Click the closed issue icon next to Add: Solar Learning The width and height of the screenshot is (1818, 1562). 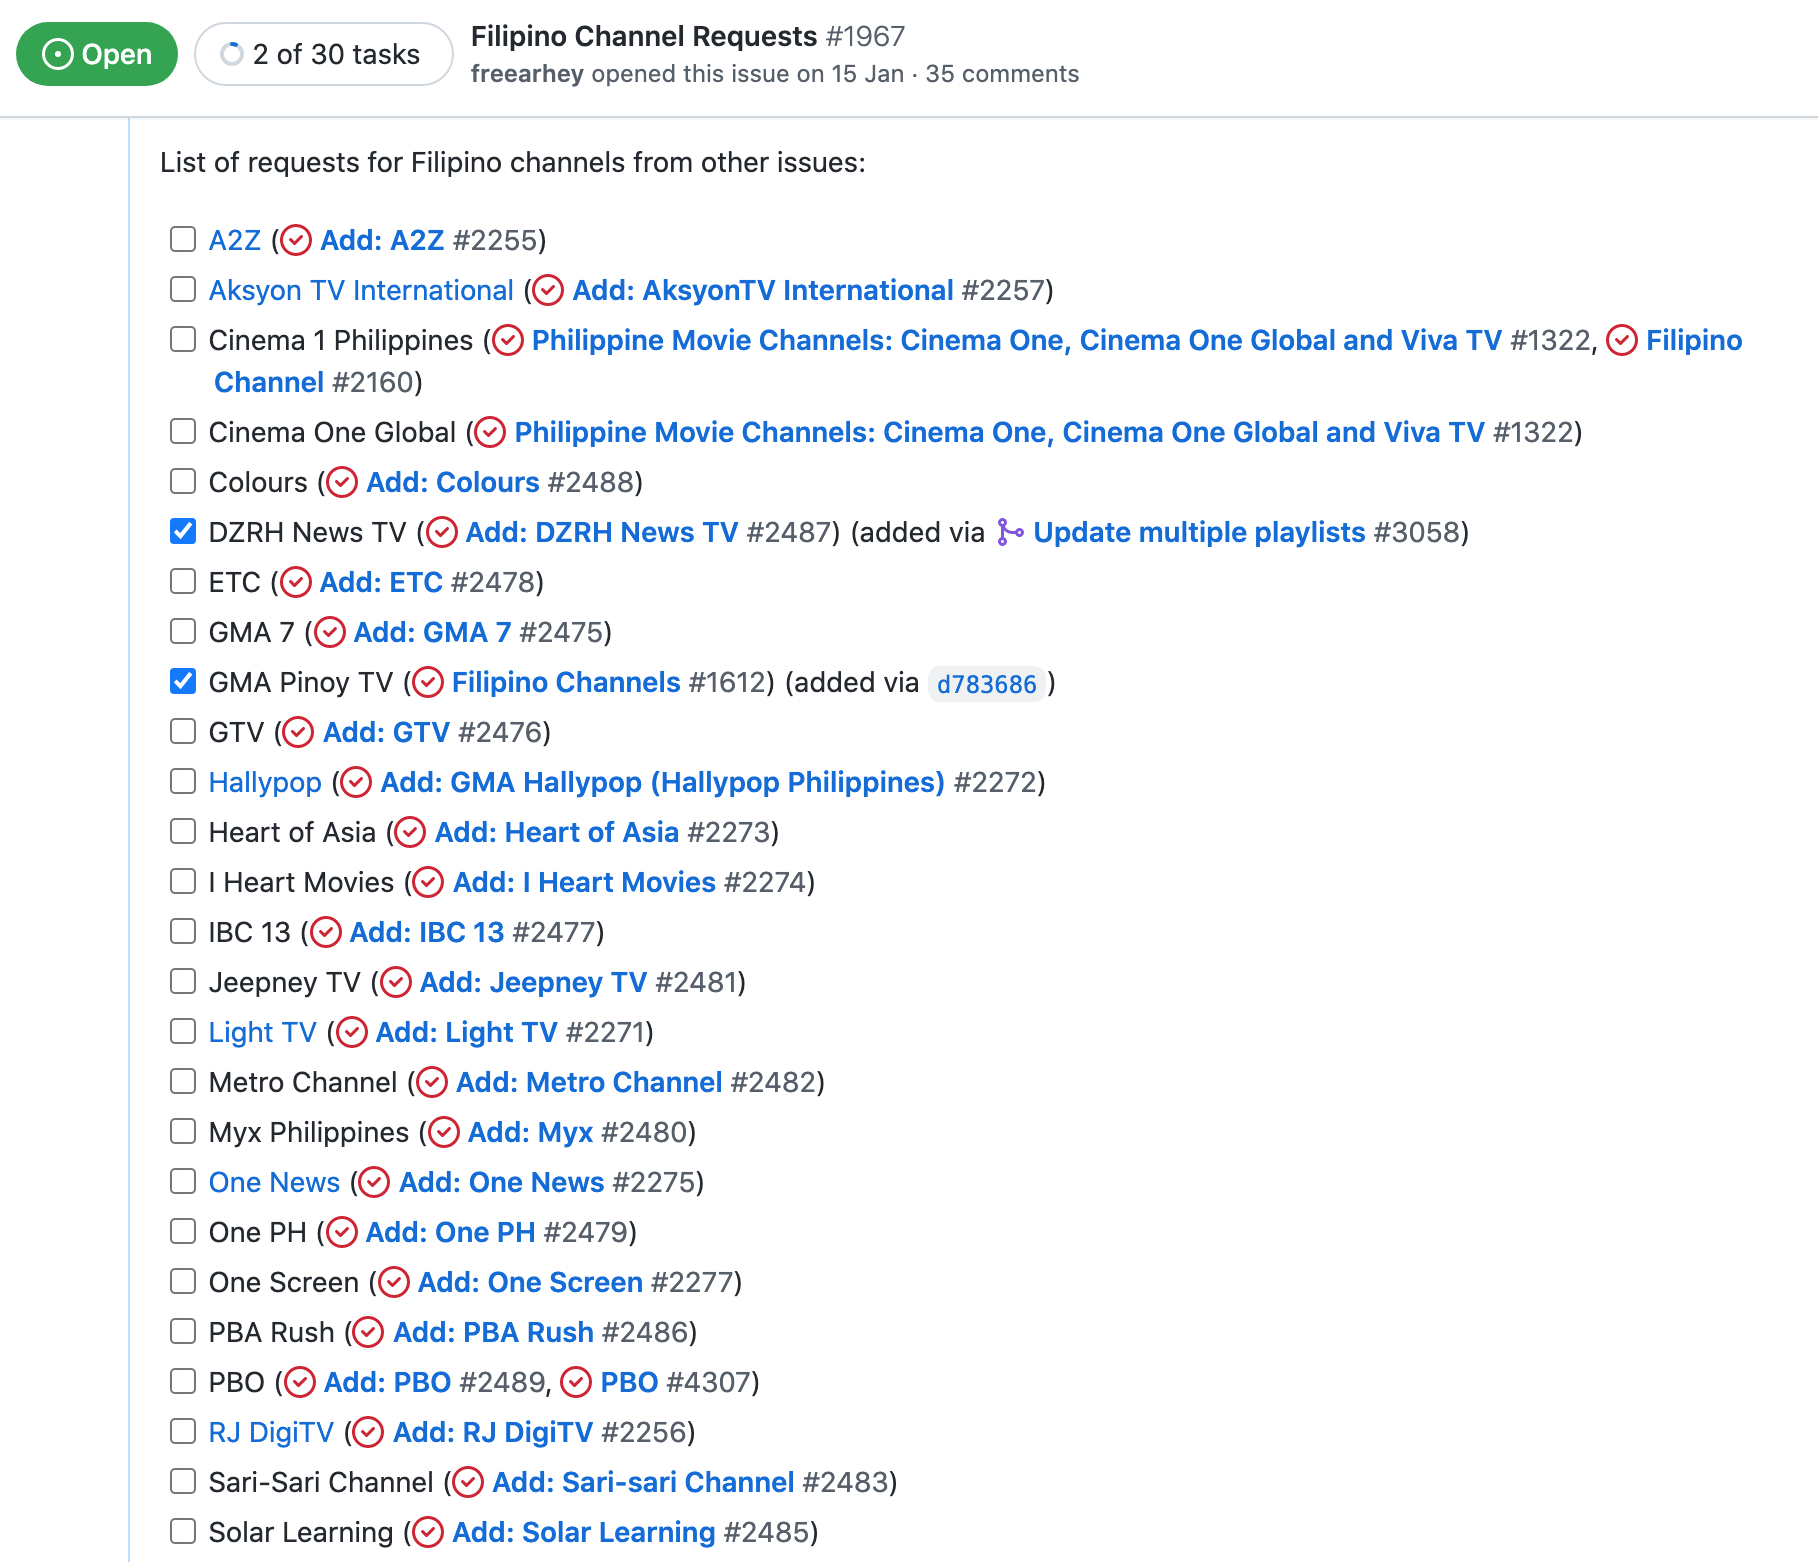point(429,1532)
